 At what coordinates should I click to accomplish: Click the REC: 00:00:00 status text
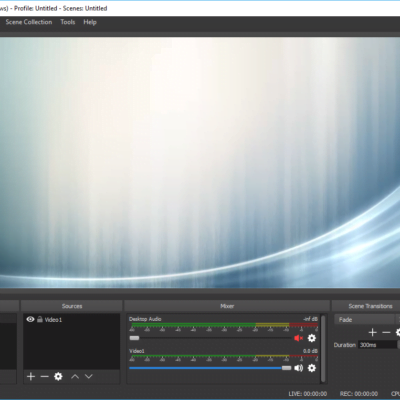coord(359,394)
